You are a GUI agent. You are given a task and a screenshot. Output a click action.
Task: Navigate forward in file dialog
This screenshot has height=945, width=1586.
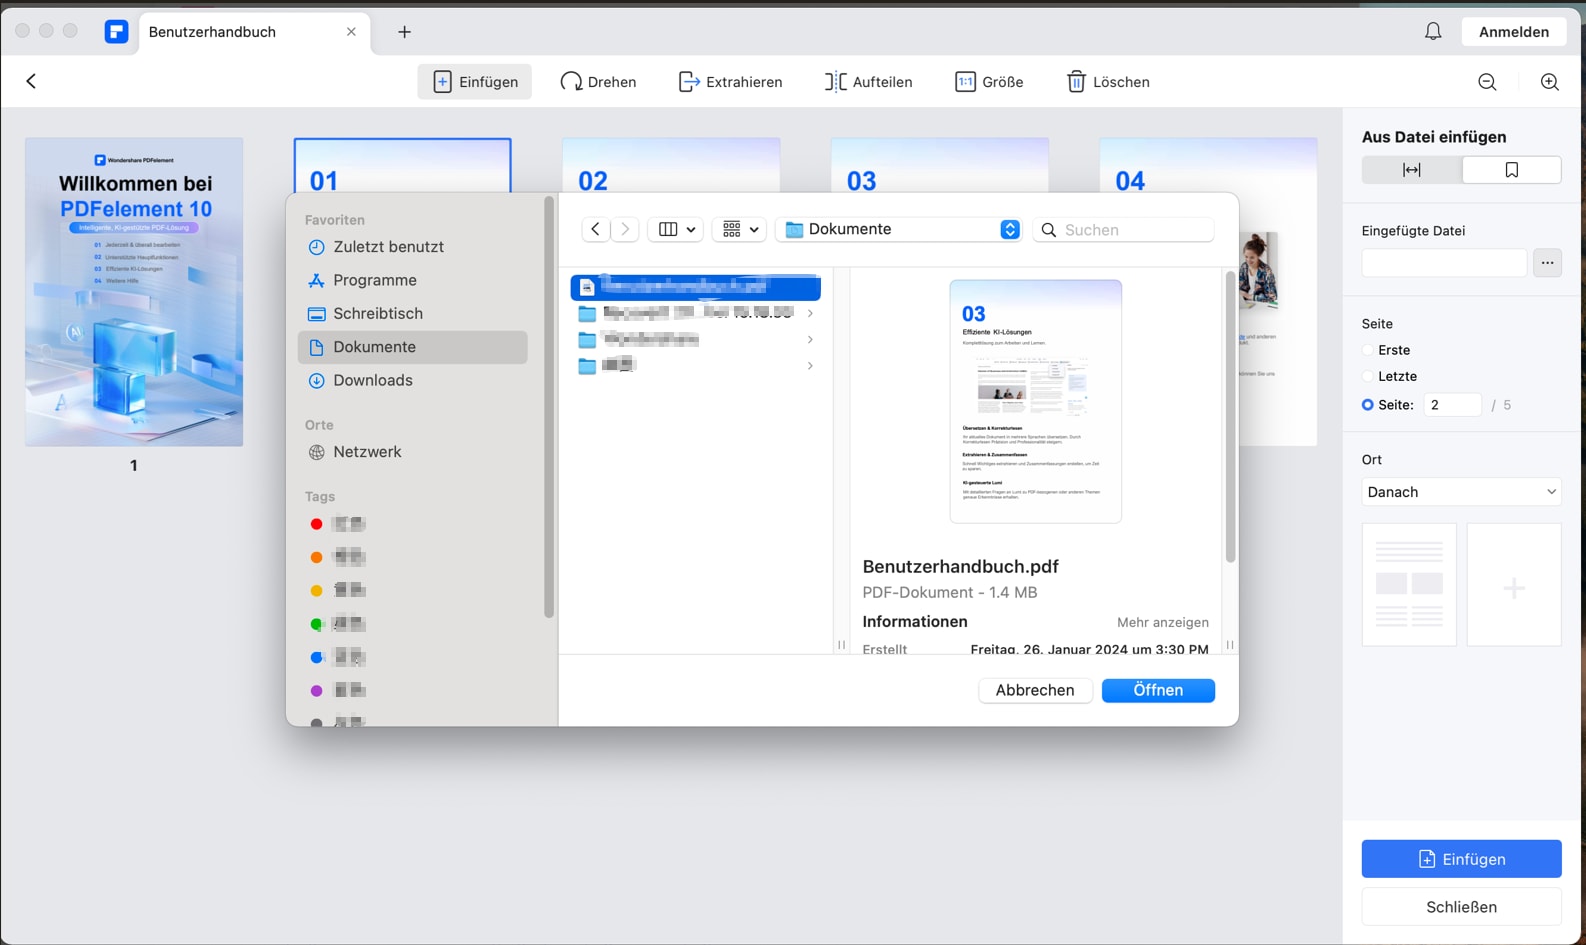625,229
